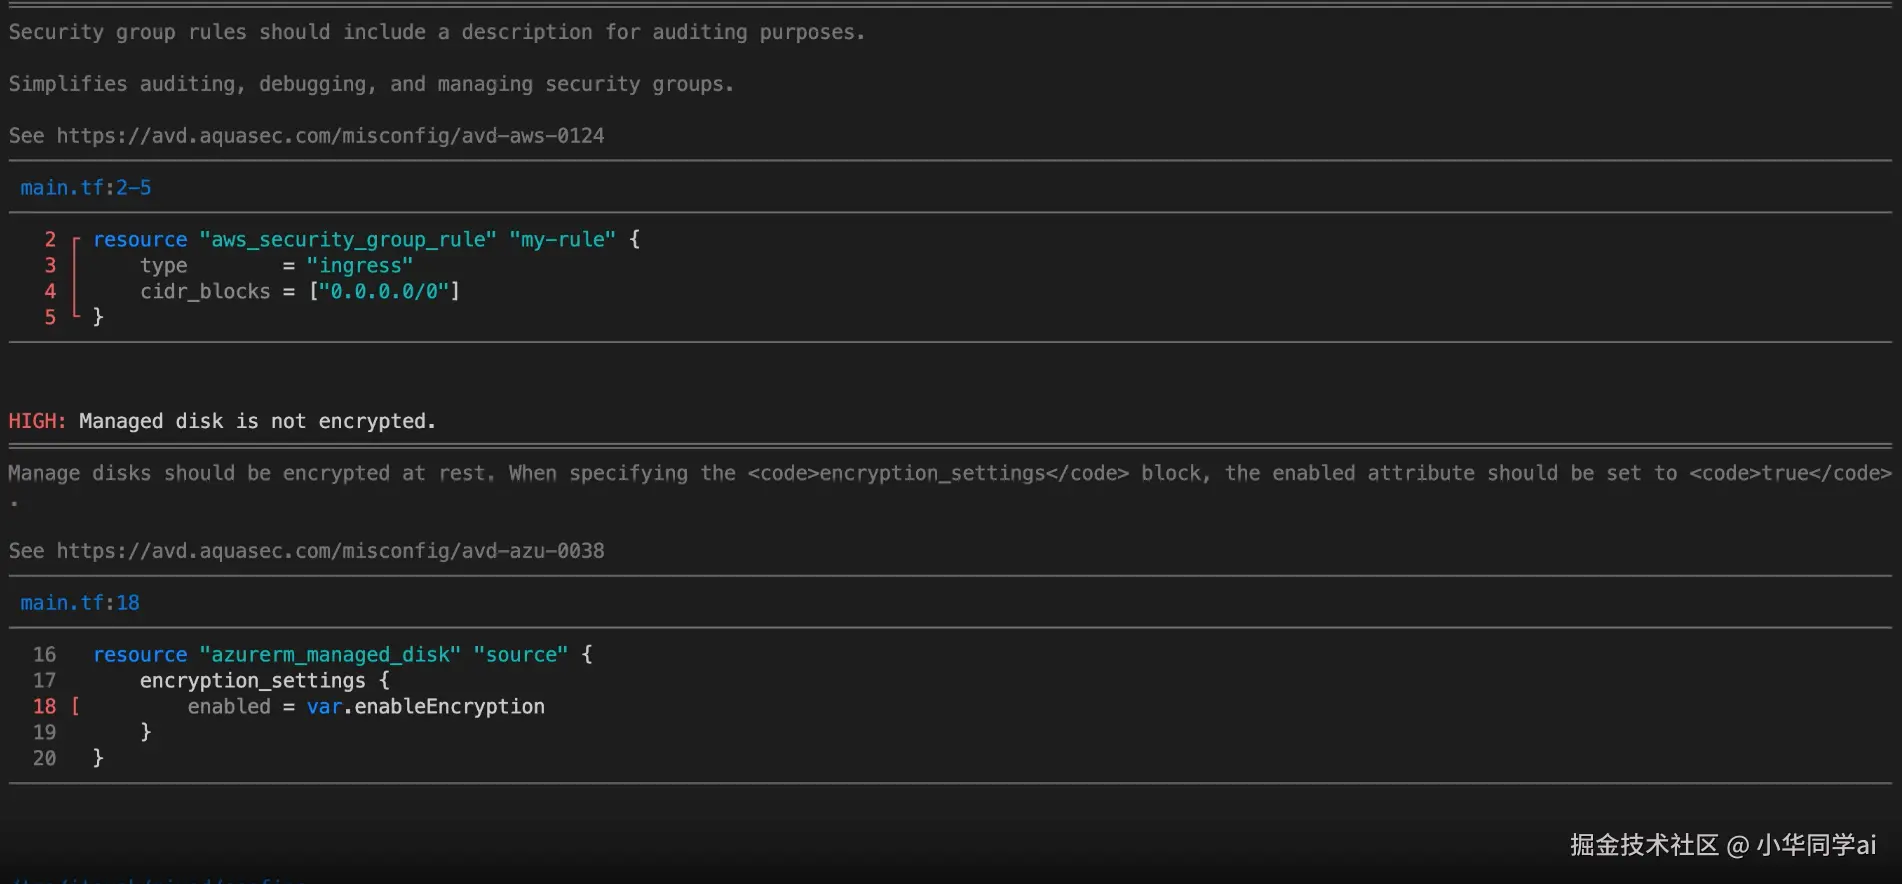The width and height of the screenshot is (1902, 884).
Task: Open the avd-azu-0038 documentation URL
Action: tap(330, 551)
